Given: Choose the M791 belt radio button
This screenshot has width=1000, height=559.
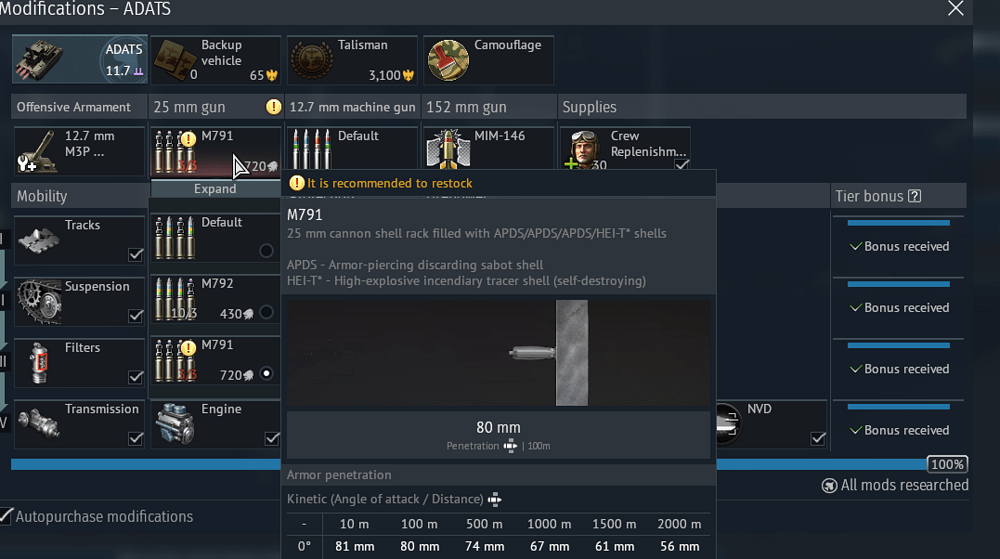Looking at the screenshot, I should 266,374.
